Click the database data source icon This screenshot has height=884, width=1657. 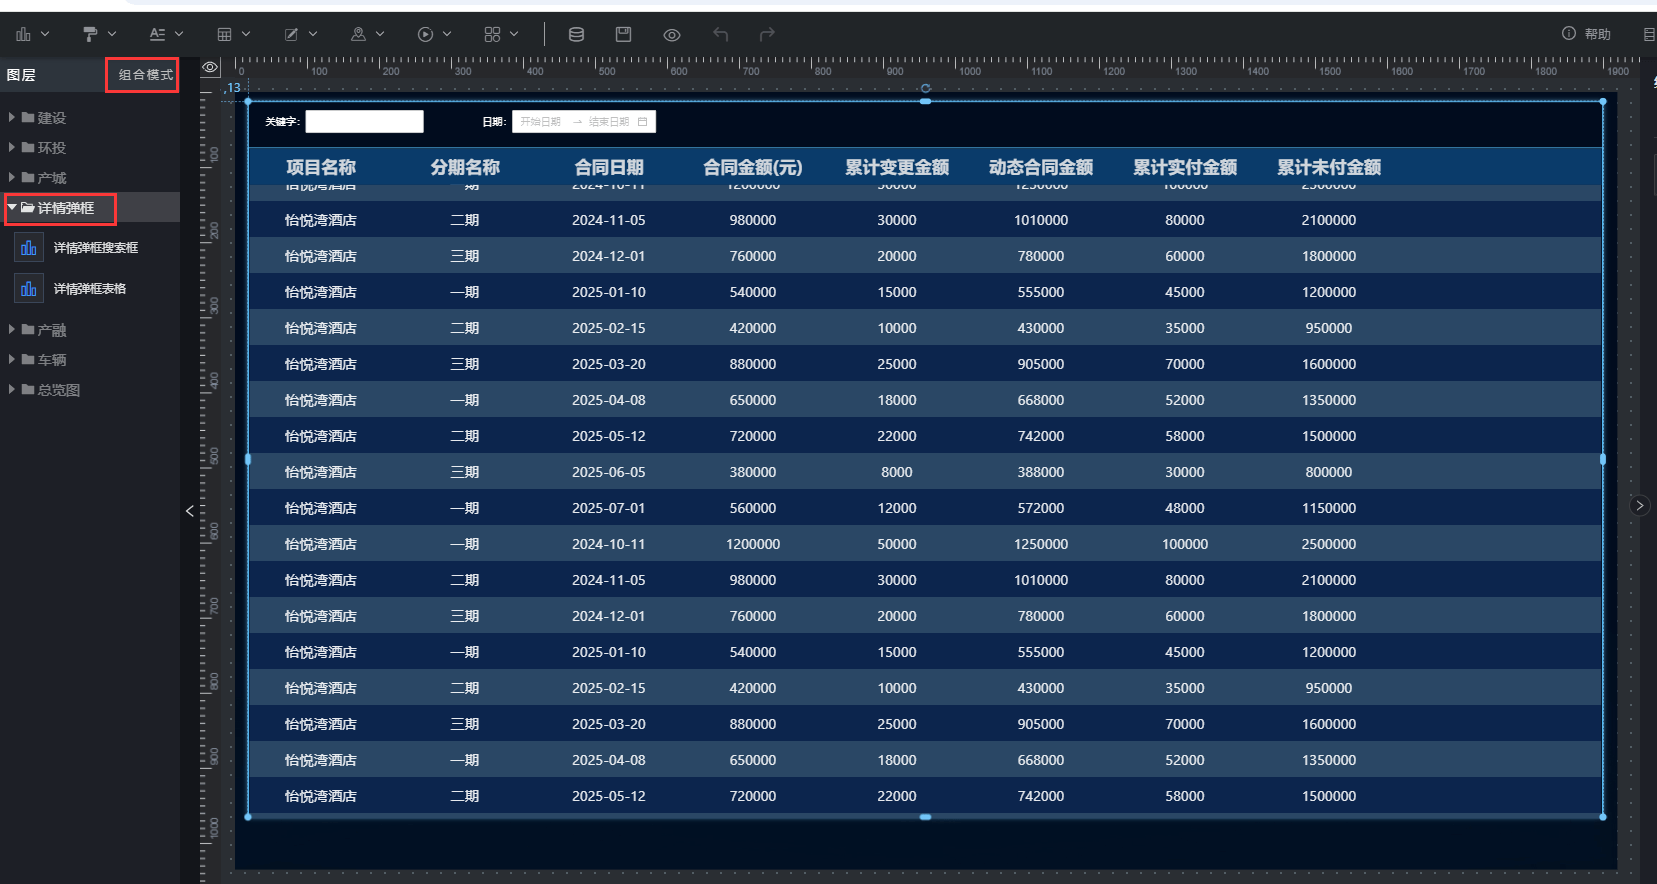pos(576,34)
